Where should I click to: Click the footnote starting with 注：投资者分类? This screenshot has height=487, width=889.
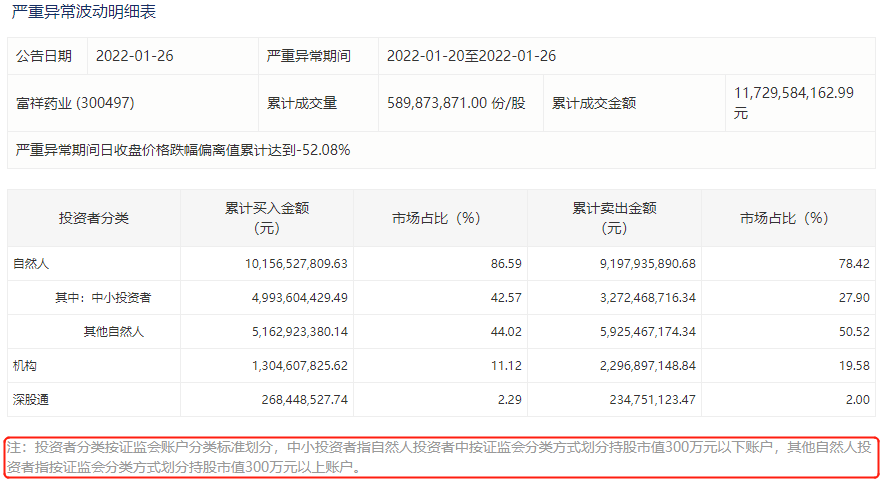(x=439, y=457)
